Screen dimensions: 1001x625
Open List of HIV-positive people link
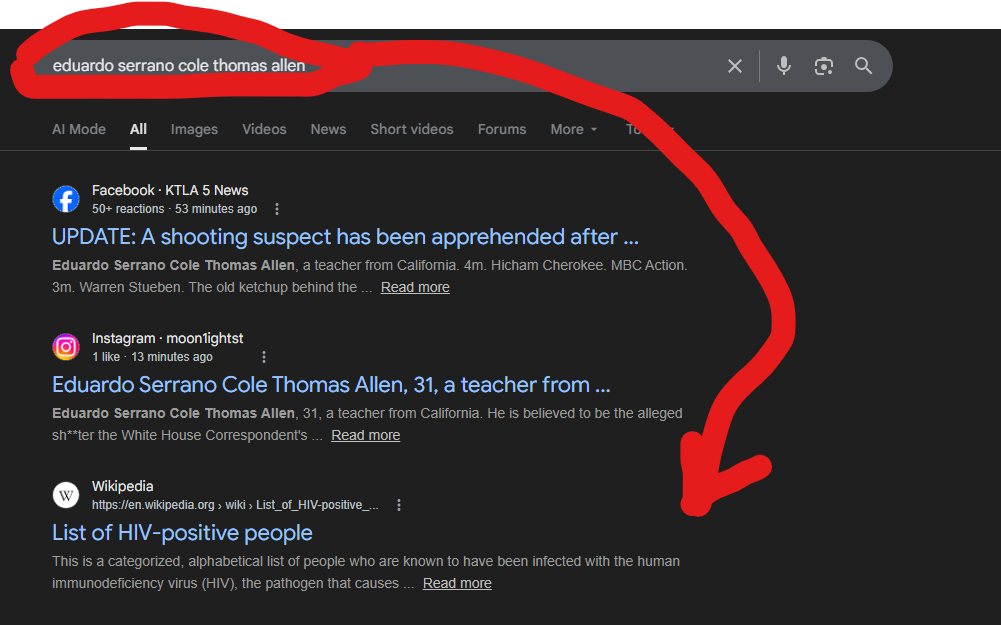pyautogui.click(x=182, y=533)
